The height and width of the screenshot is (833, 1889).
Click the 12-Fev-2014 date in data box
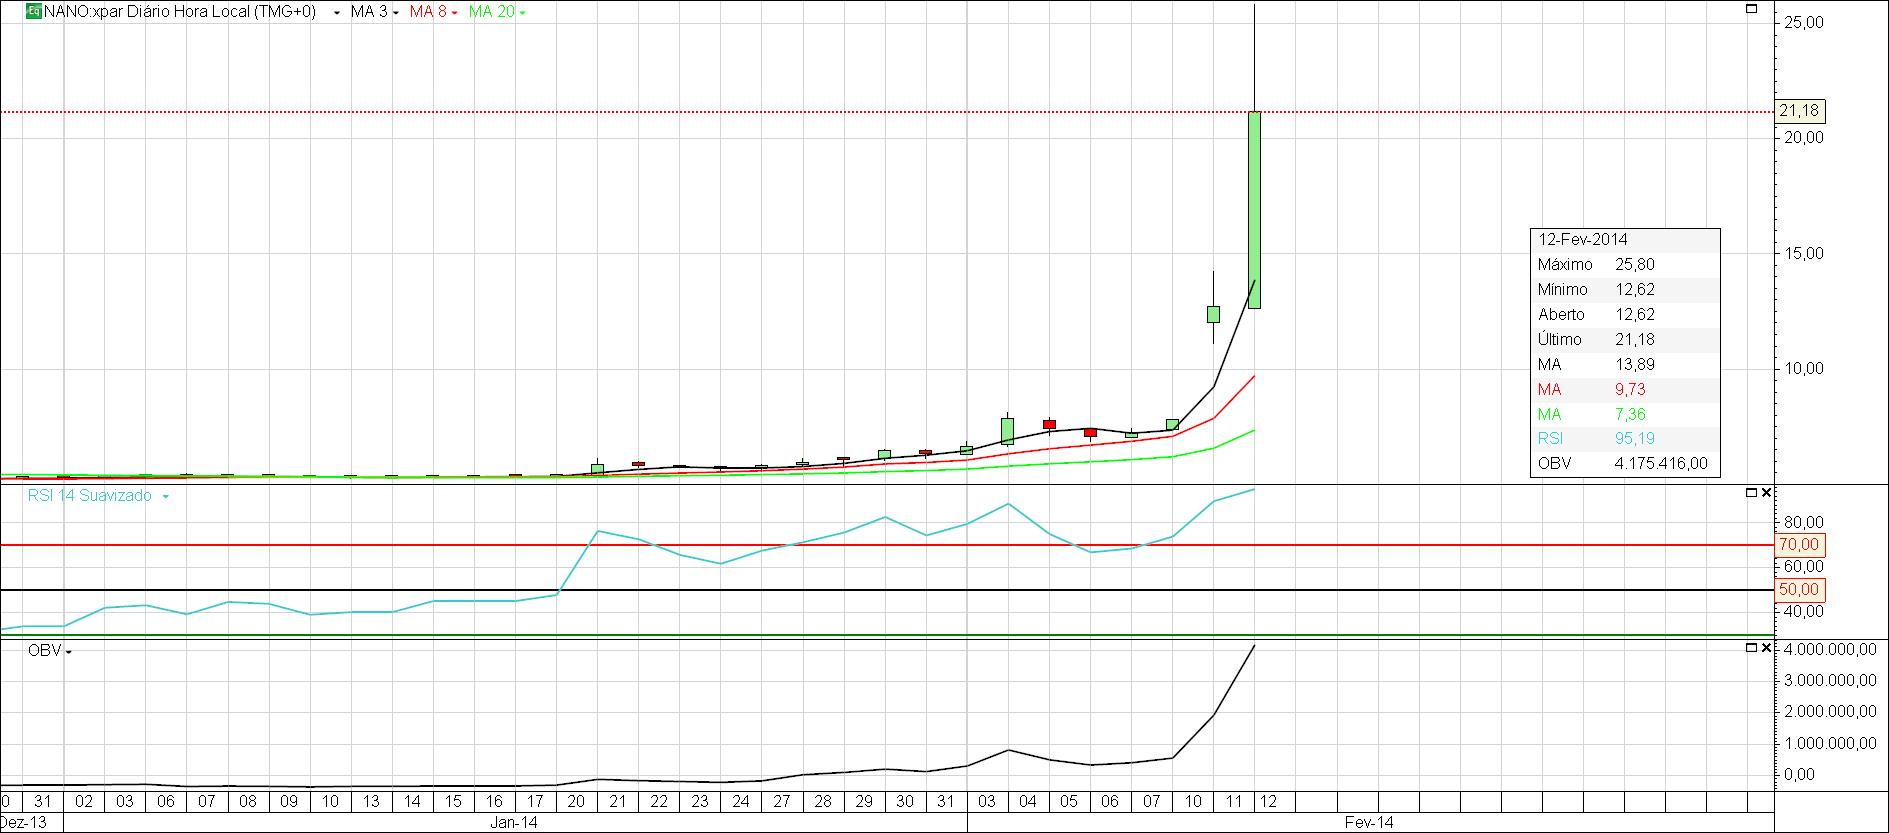click(1582, 240)
